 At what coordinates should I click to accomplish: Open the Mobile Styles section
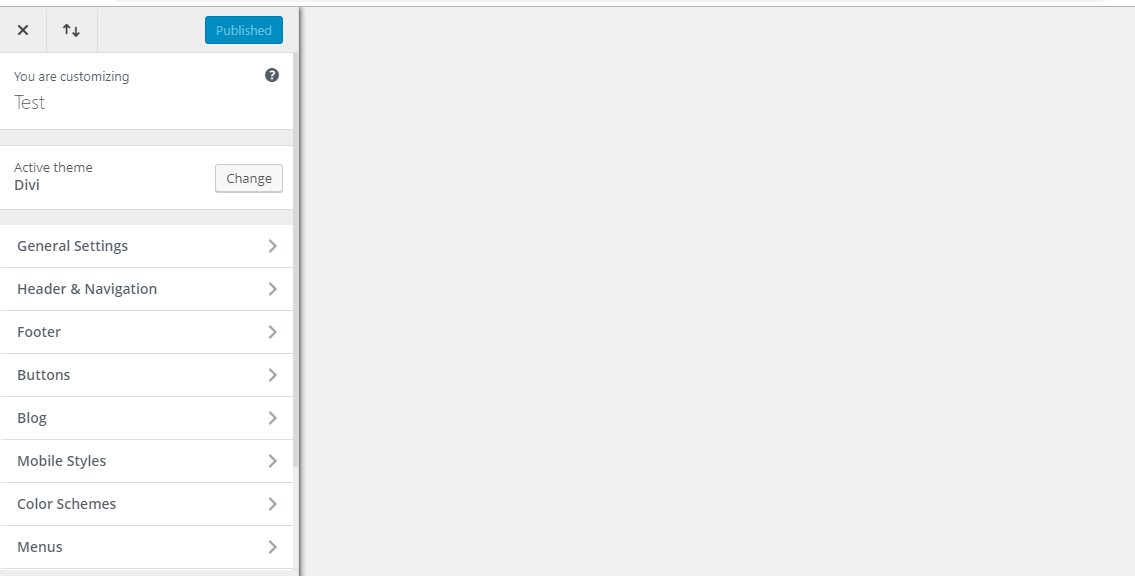(x=147, y=461)
